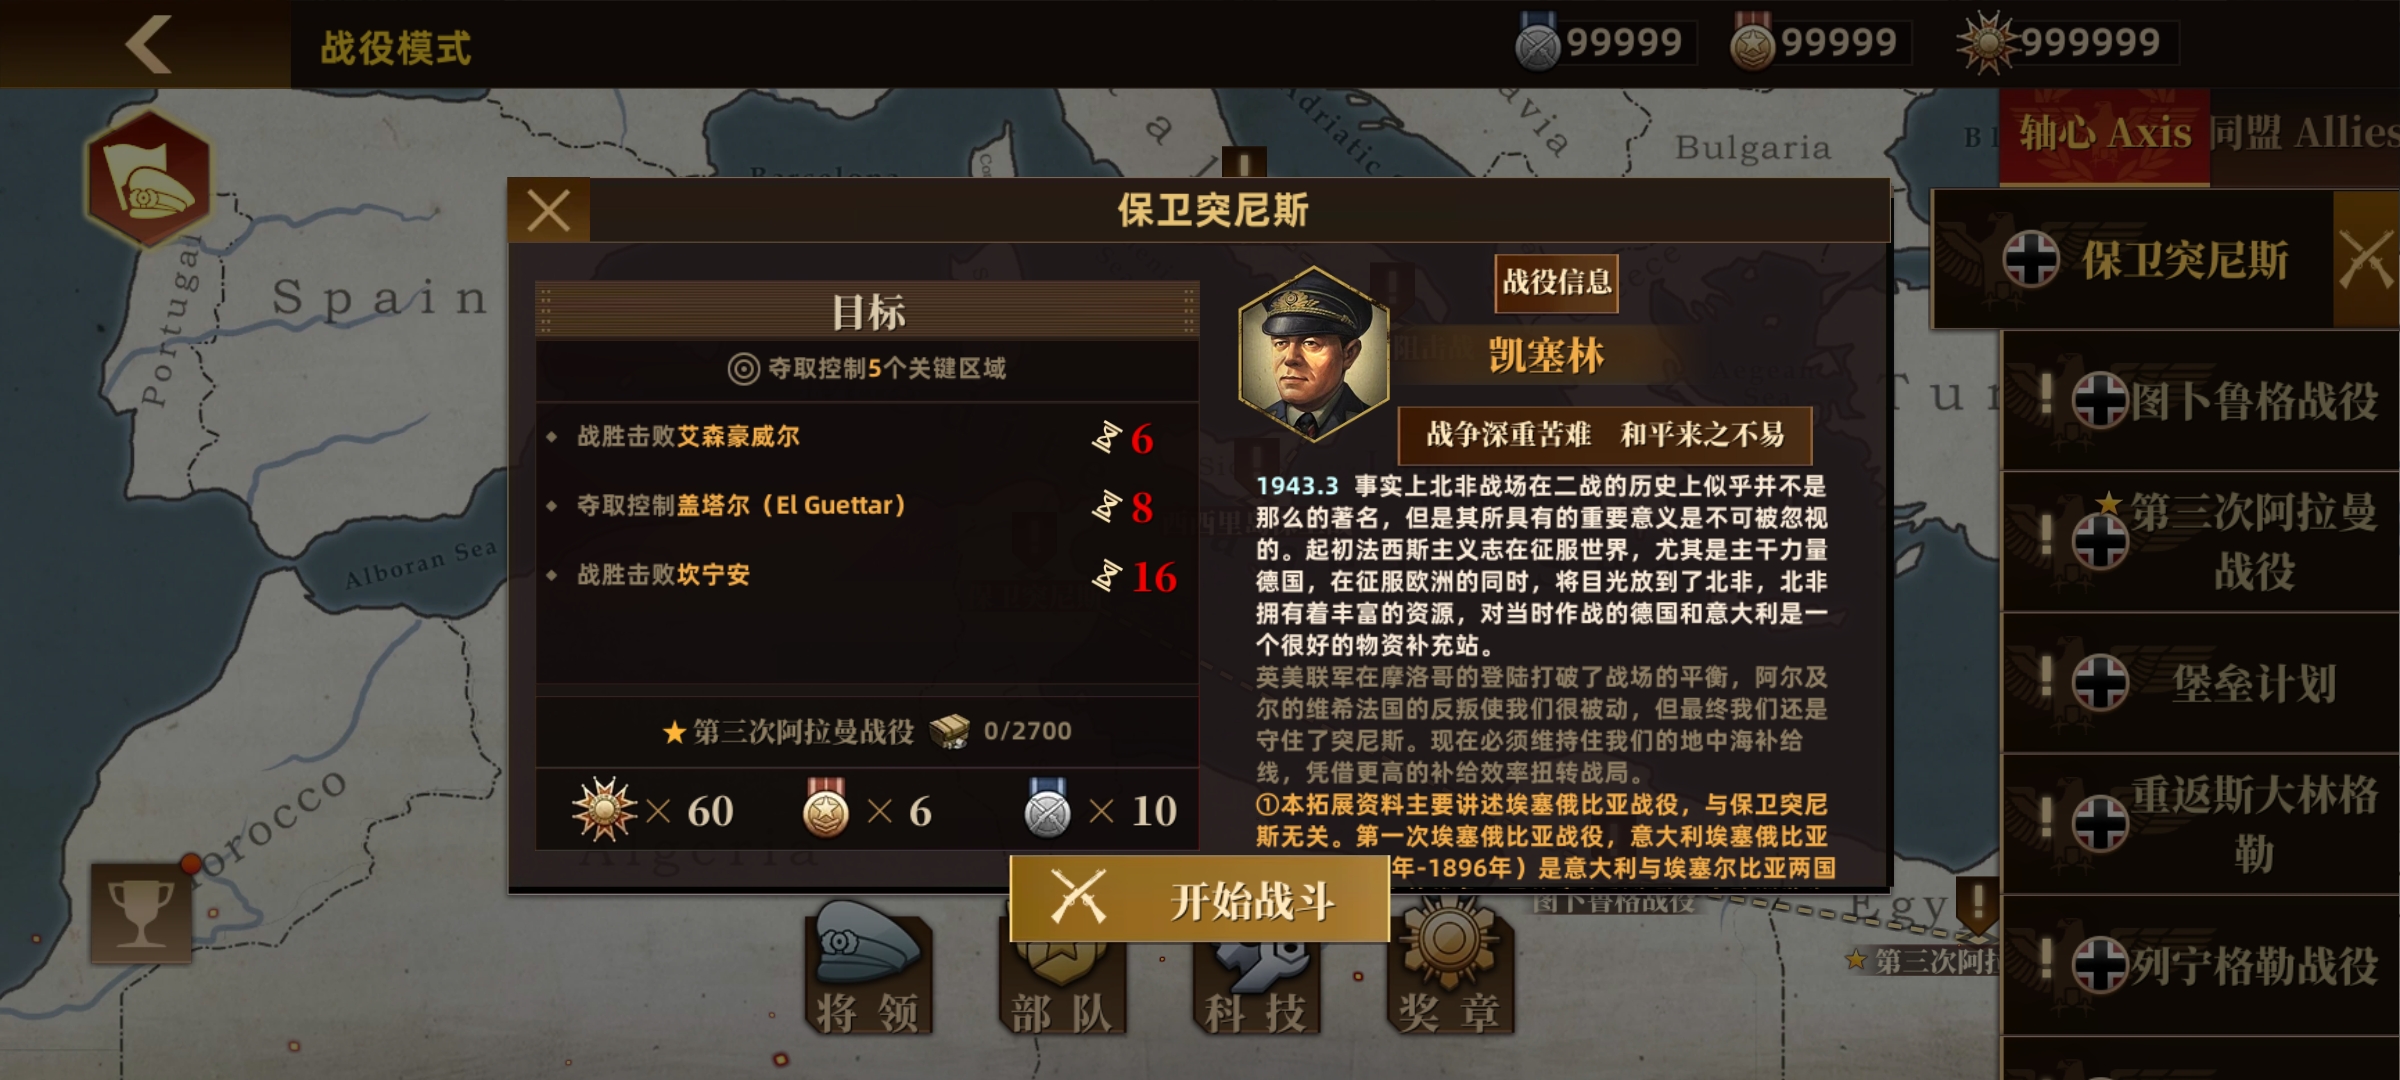Switch to the 轴心 Axis tab

(x=2104, y=135)
